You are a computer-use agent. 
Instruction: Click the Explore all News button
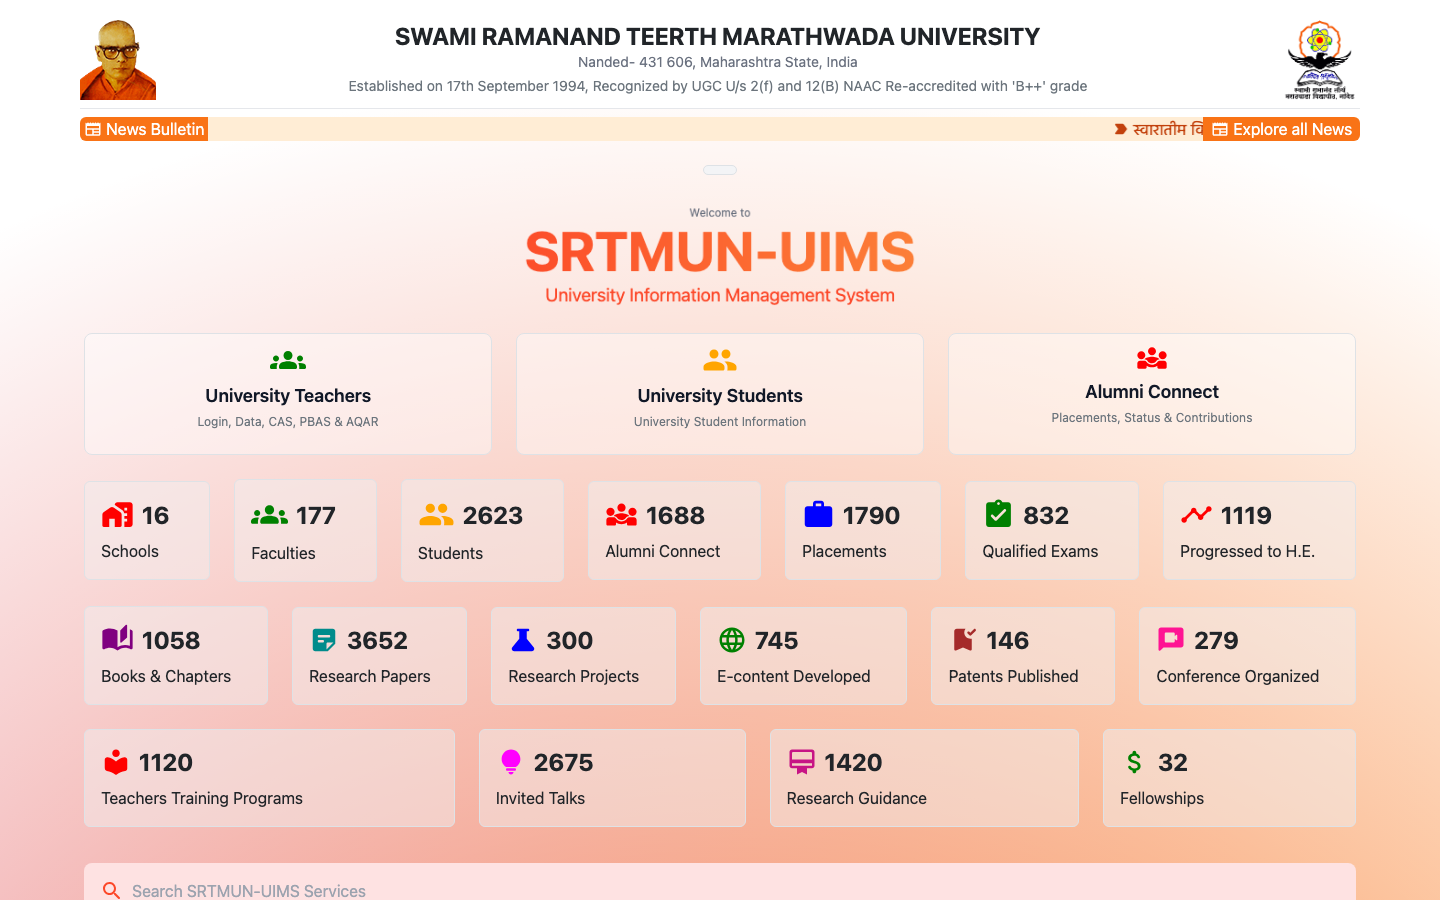point(1281,129)
